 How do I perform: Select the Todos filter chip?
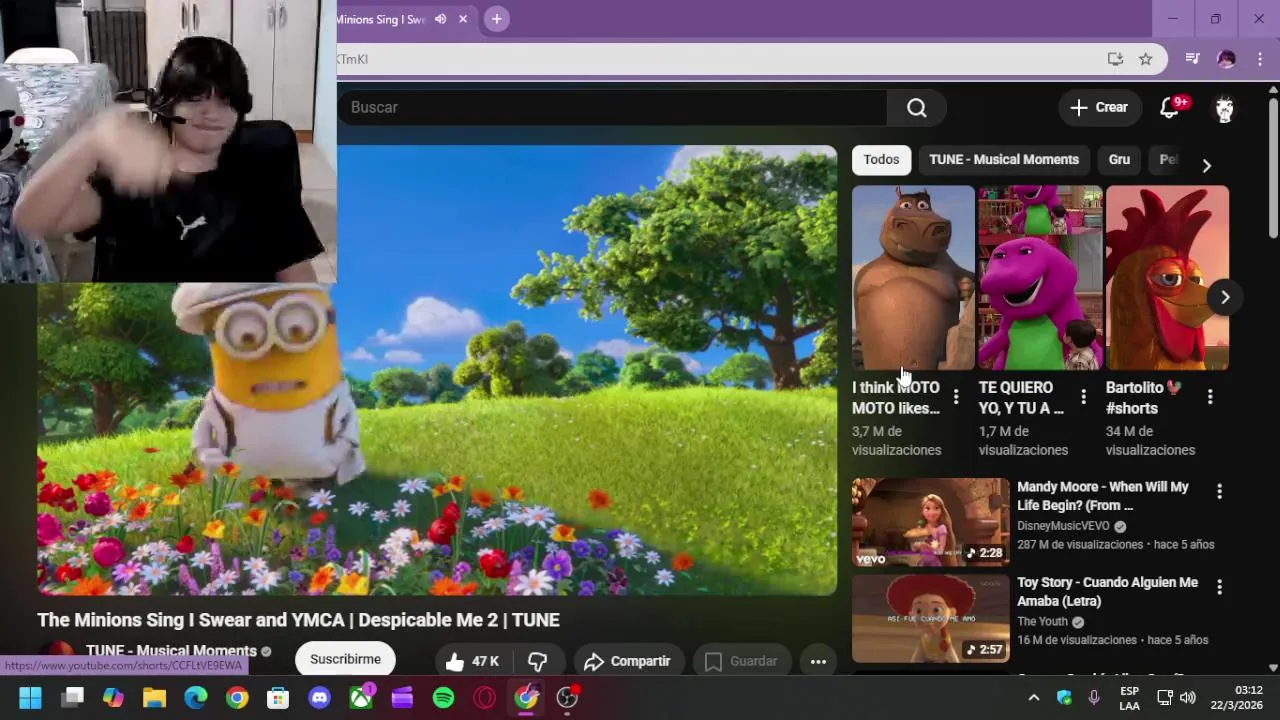click(881, 160)
